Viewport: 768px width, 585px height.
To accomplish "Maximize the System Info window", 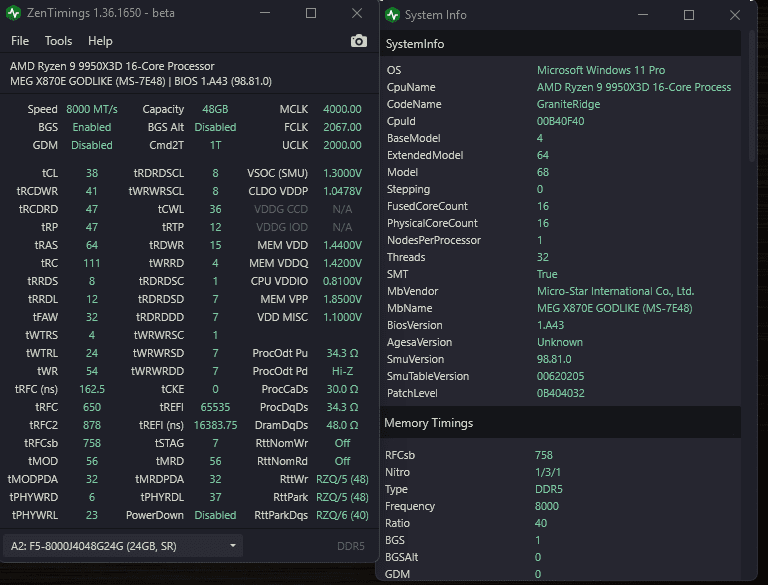I will [x=689, y=15].
